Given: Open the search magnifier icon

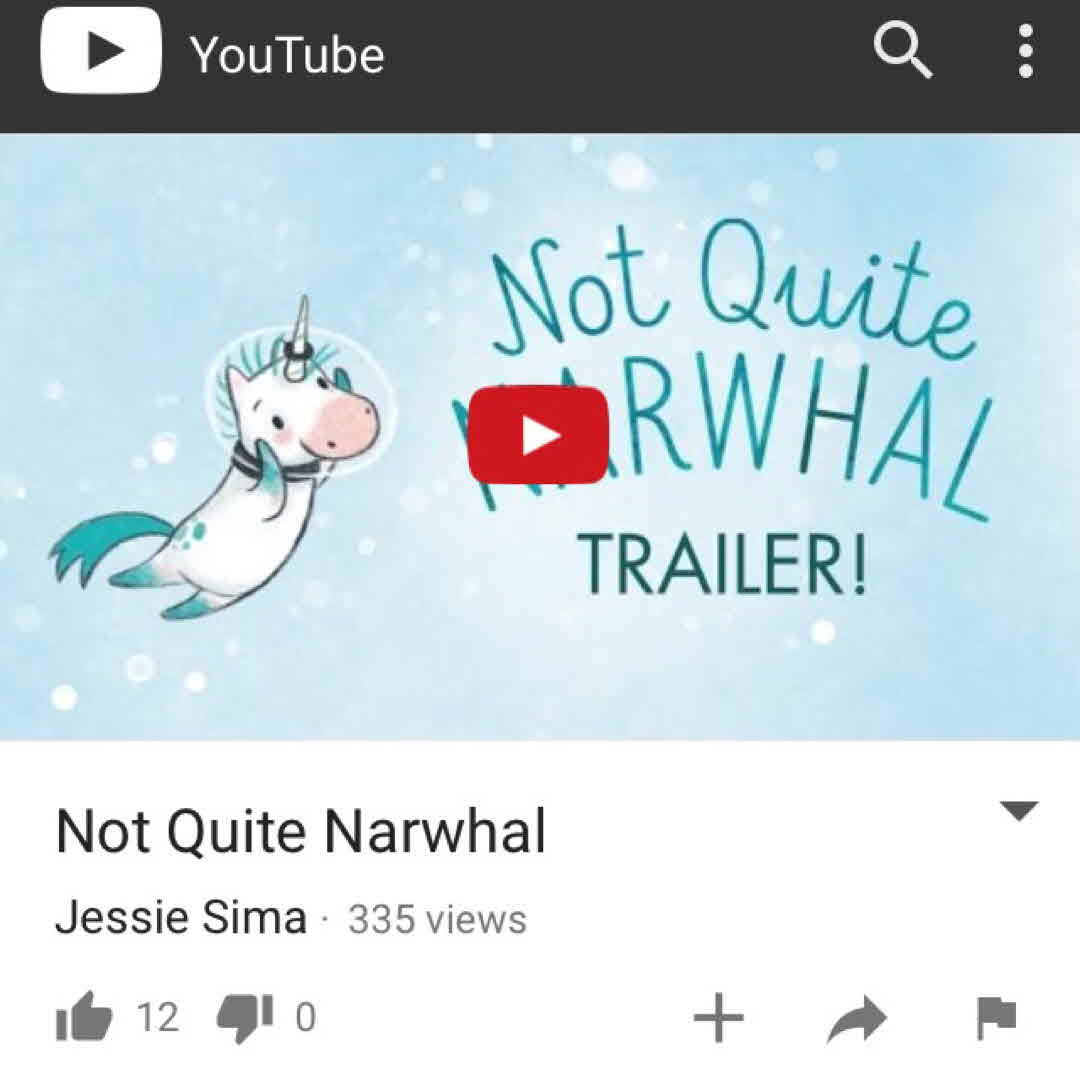Looking at the screenshot, I should (903, 50).
